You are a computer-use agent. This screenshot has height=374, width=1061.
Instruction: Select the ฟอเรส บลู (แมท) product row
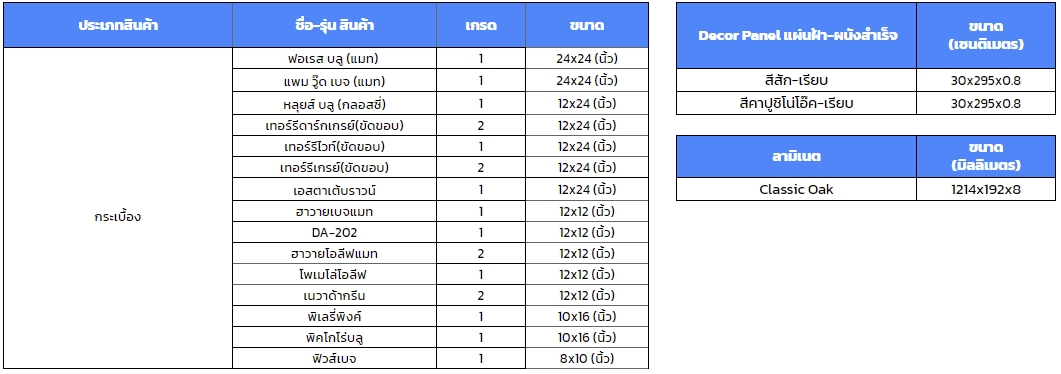441,59
